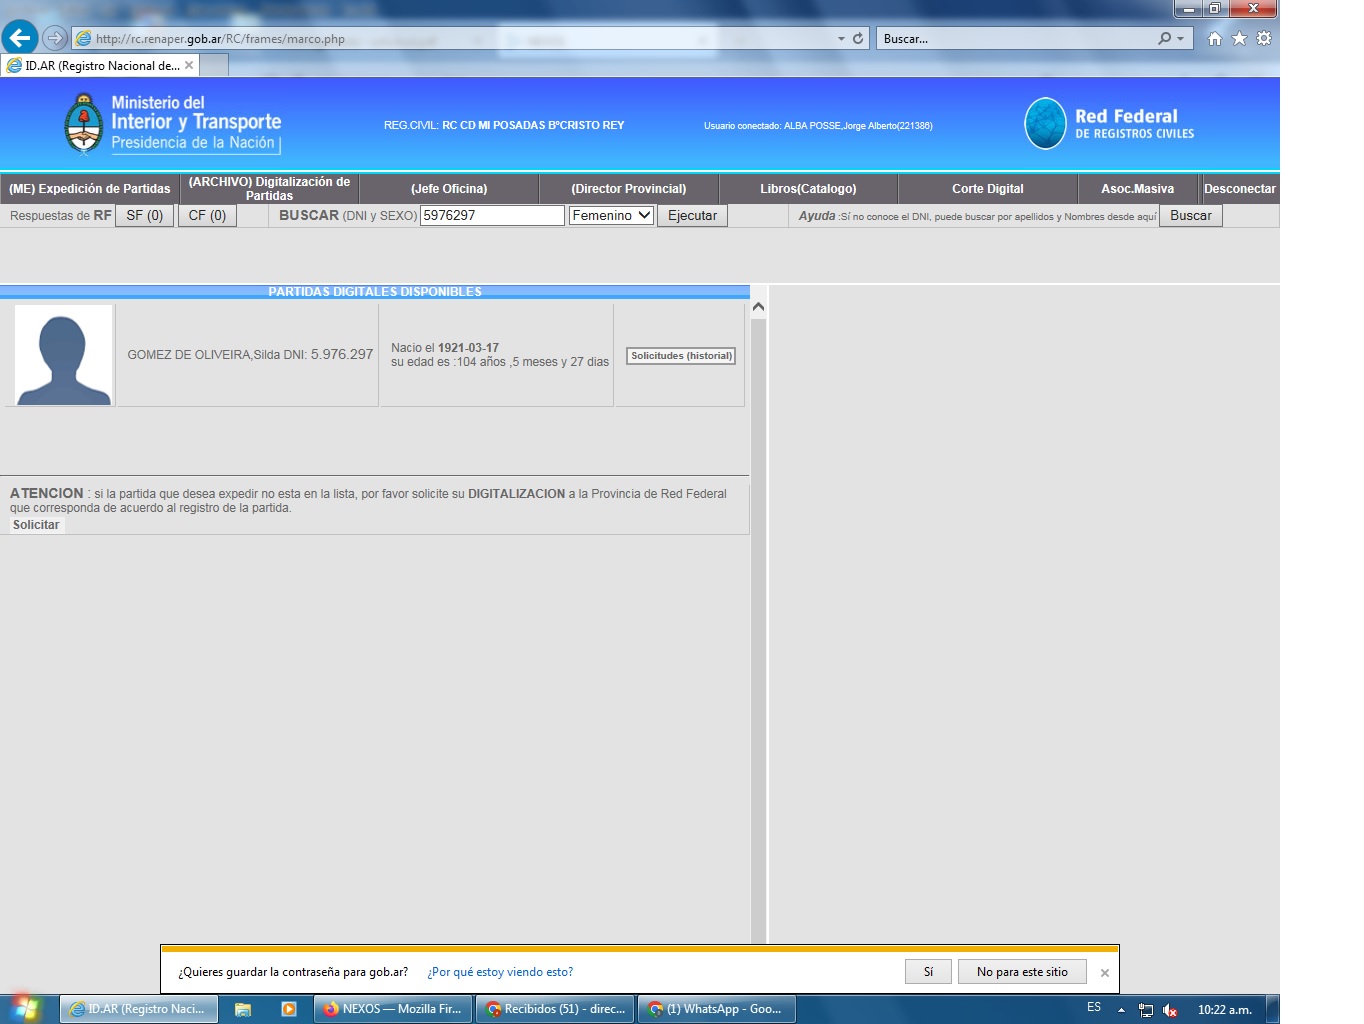Image resolution: width=1364 pixels, height=1024 pixels.
Task: Expand the address bar history dropdown
Action: (841, 38)
